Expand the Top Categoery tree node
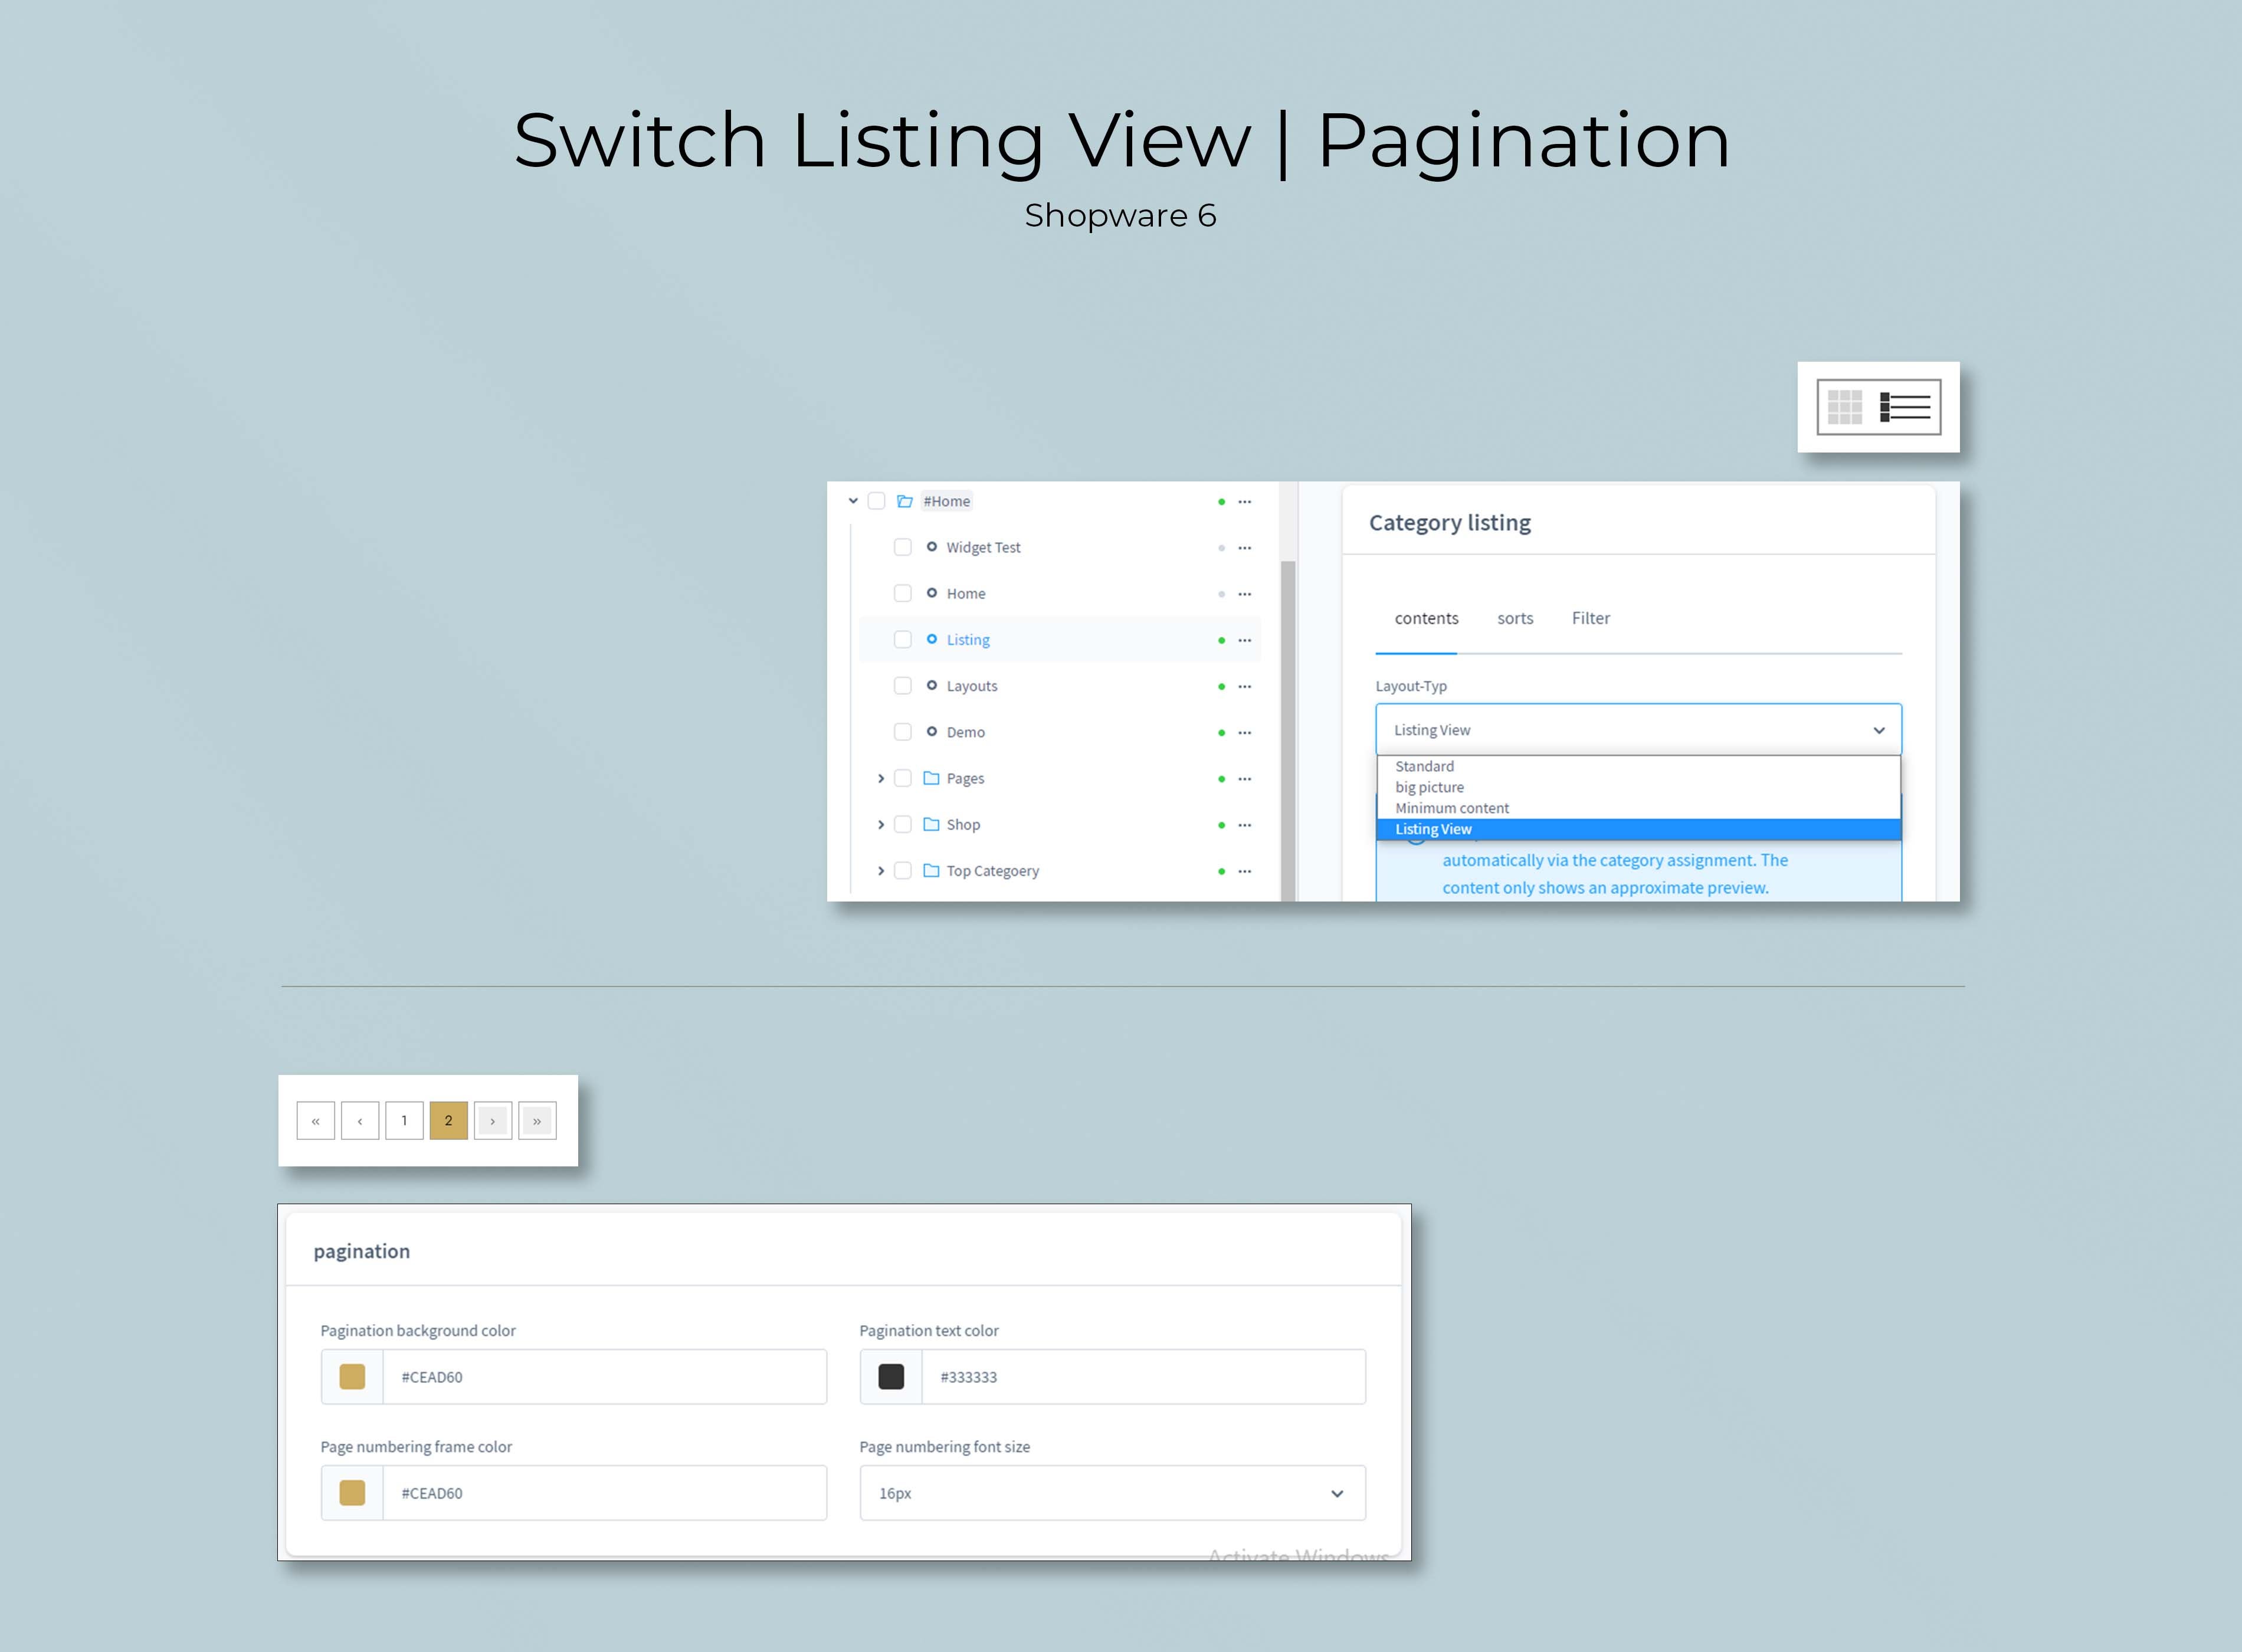Screen dimensions: 2242x1652 881,870
